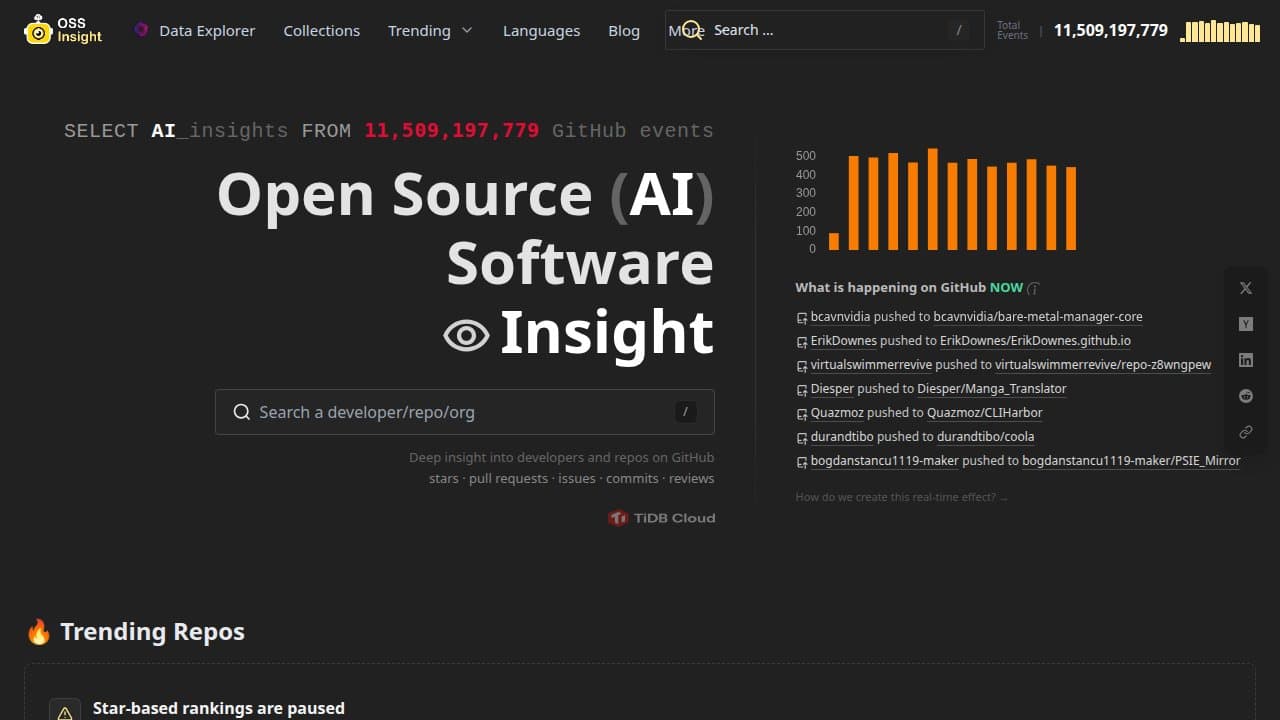1280x720 pixels.
Task: Share the page on Reddit
Action: tap(1246, 396)
